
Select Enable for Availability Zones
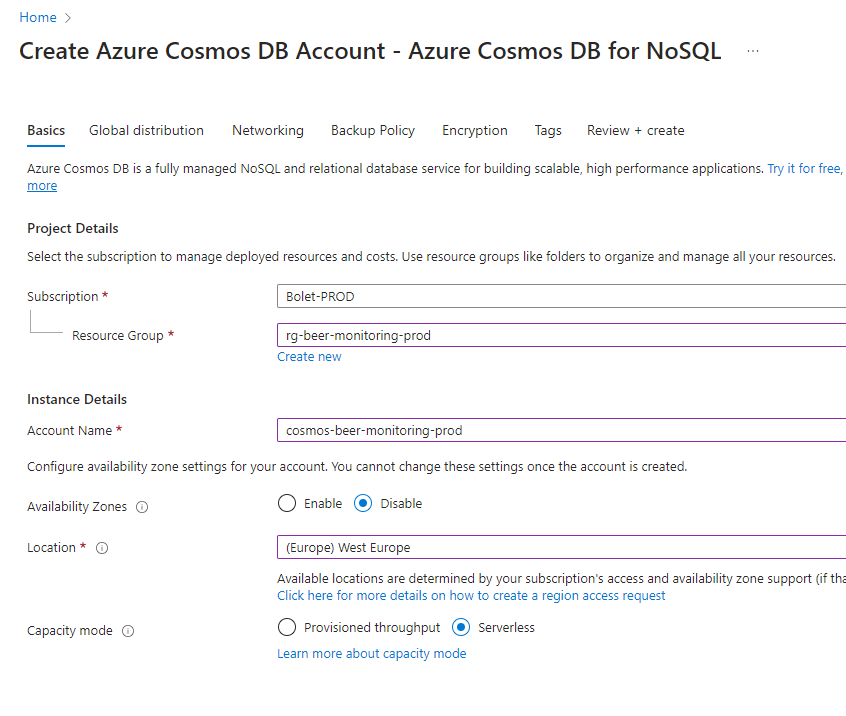(x=287, y=503)
